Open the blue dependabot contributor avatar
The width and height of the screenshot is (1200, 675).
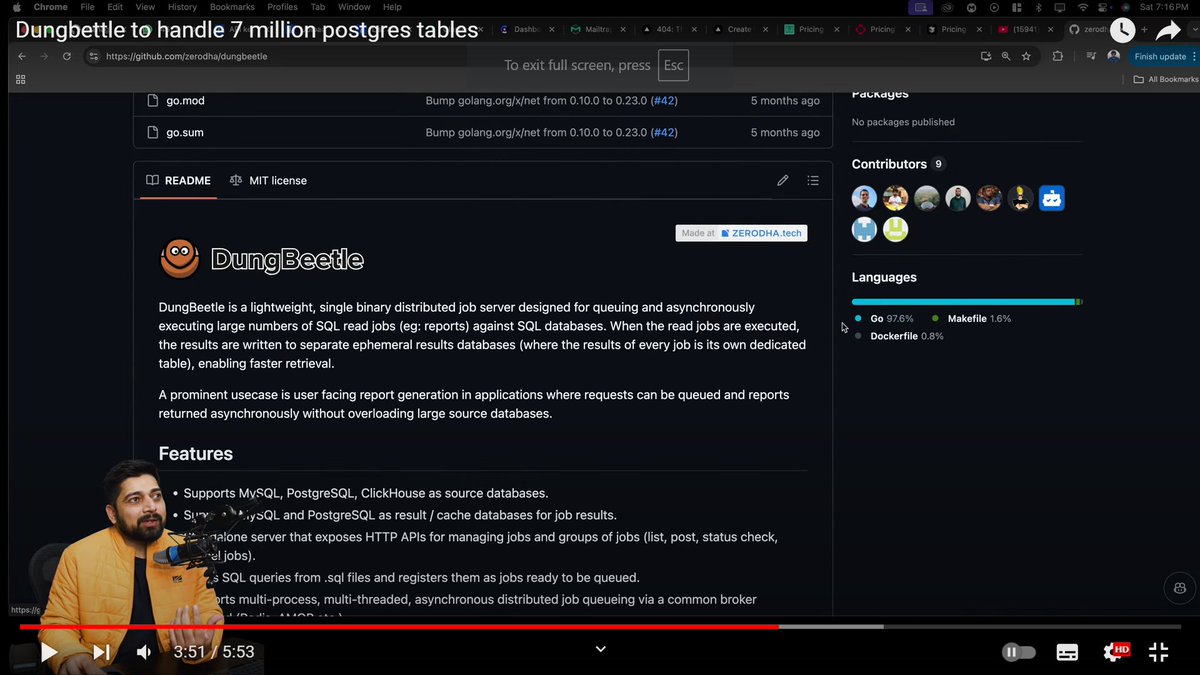(x=1051, y=198)
